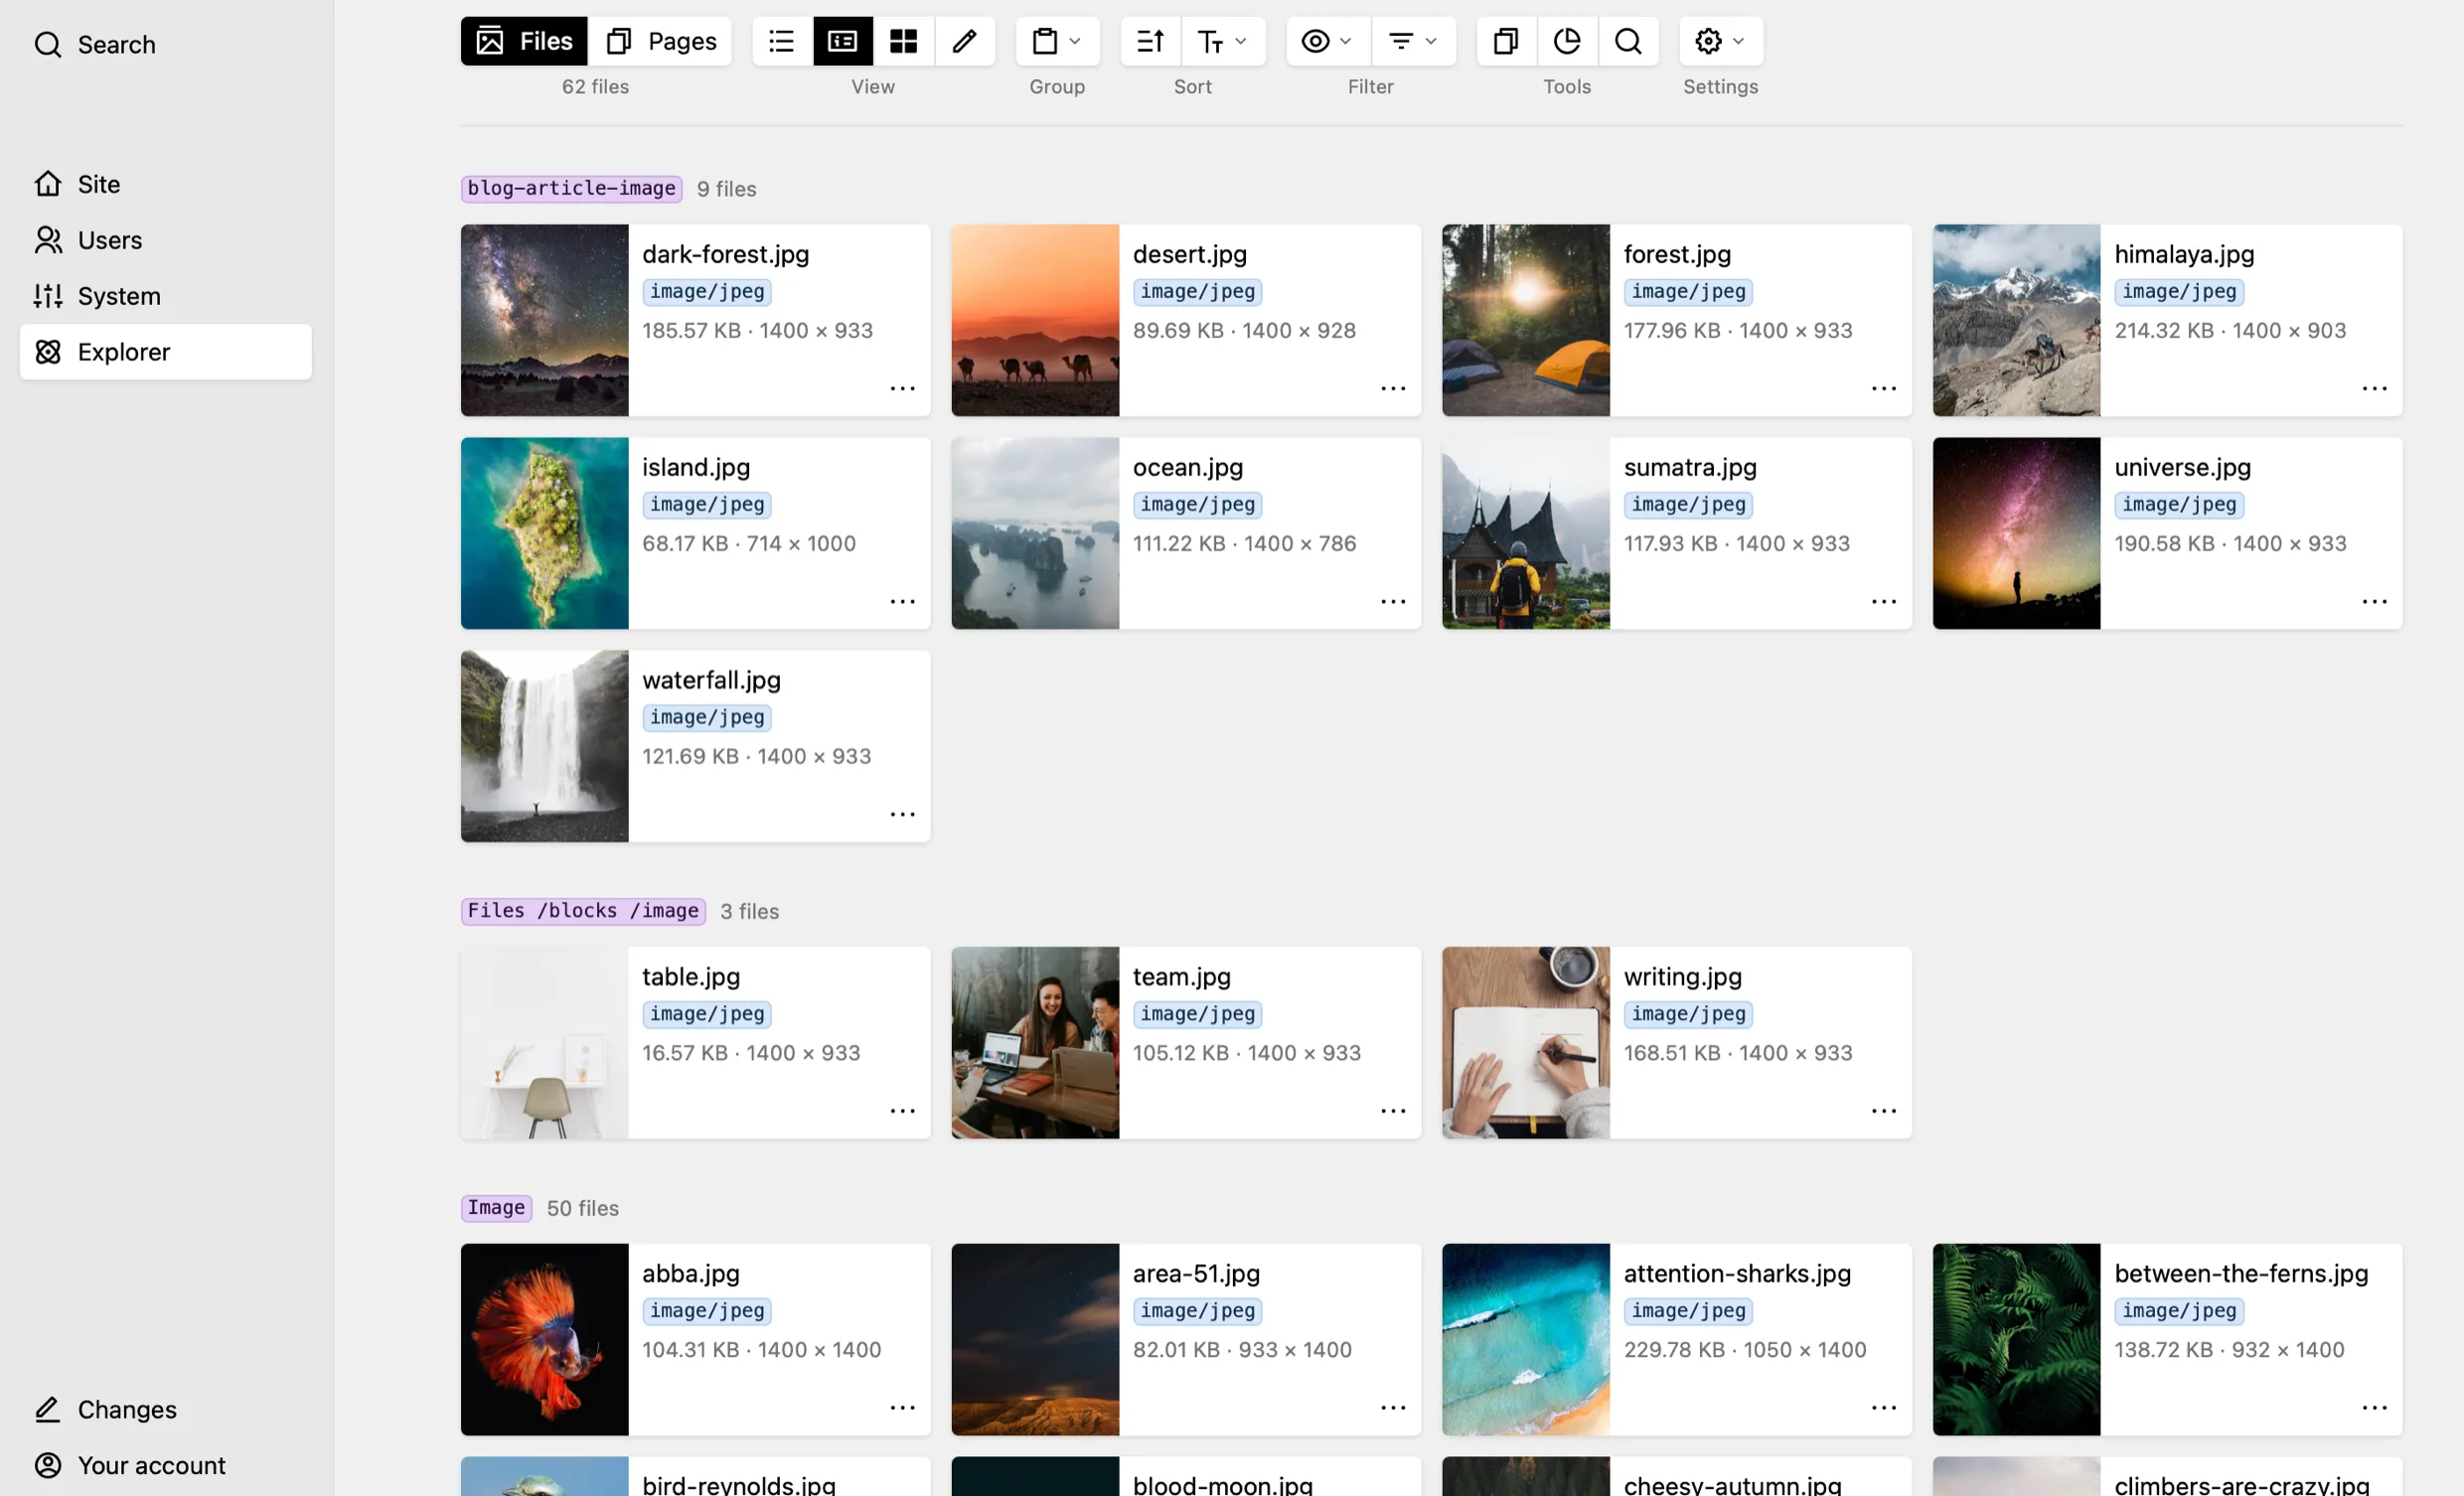Open the pie chart stats tool

(1567, 41)
